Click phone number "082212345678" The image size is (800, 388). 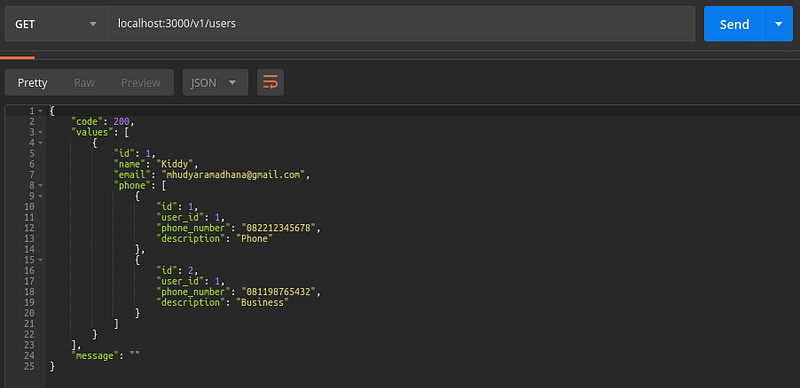280,228
